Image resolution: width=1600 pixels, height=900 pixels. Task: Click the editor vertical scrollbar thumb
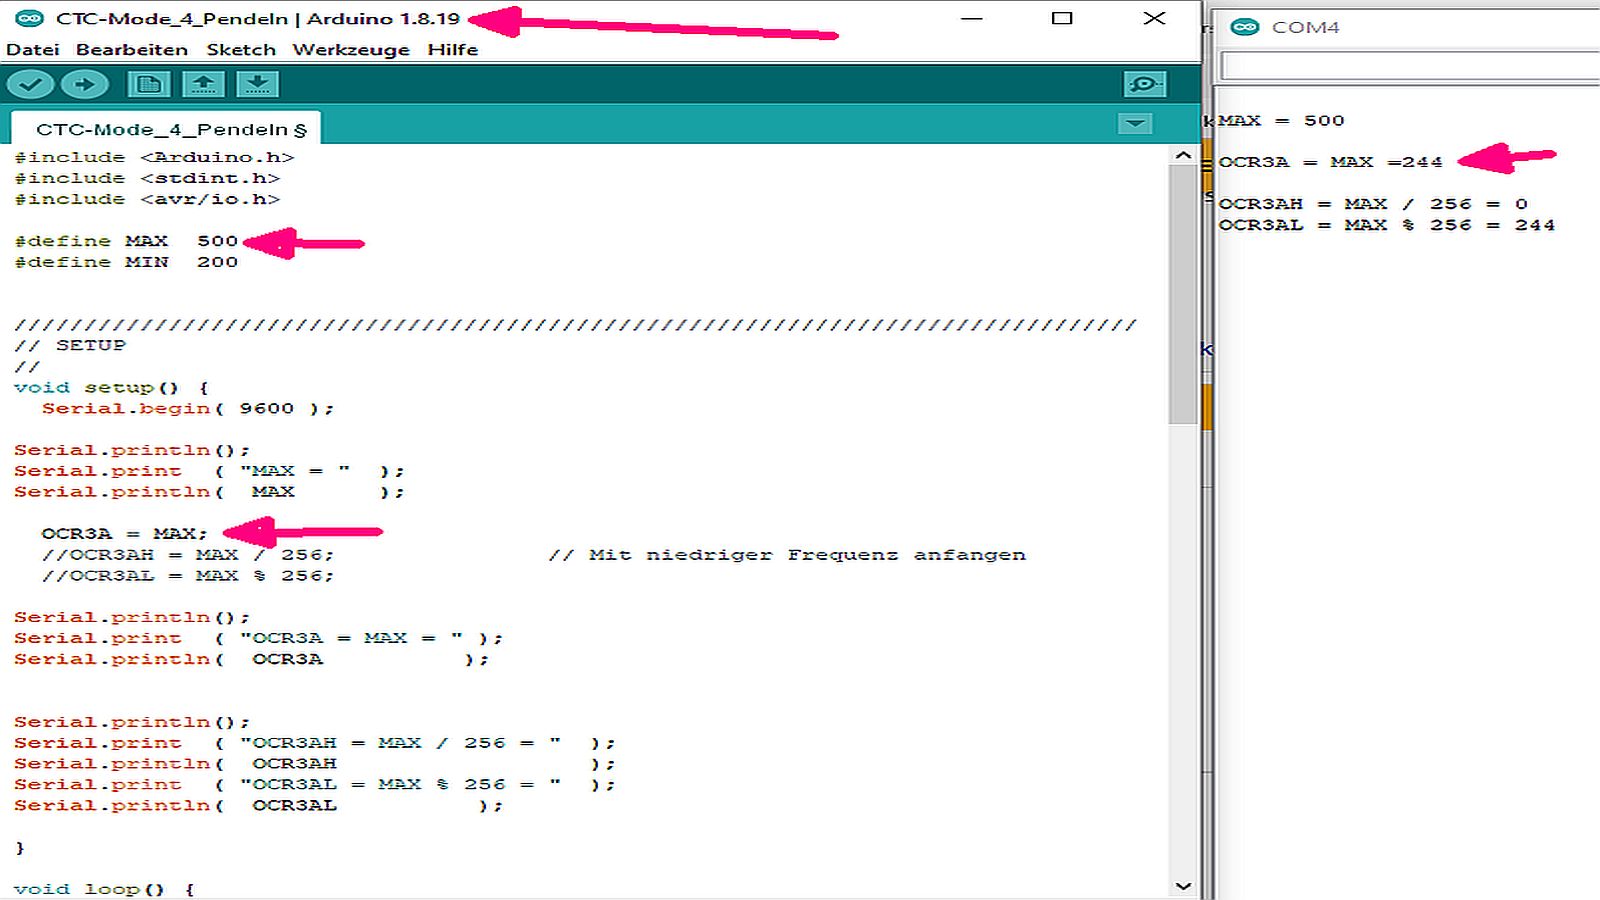click(x=1183, y=295)
